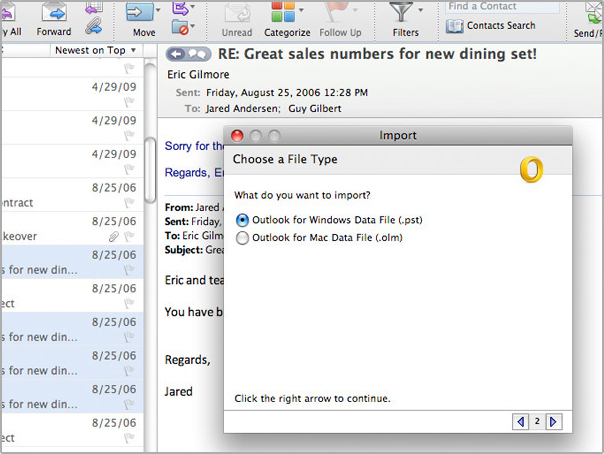Open the Filters funnel icon
The image size is (604, 454).
point(401,12)
